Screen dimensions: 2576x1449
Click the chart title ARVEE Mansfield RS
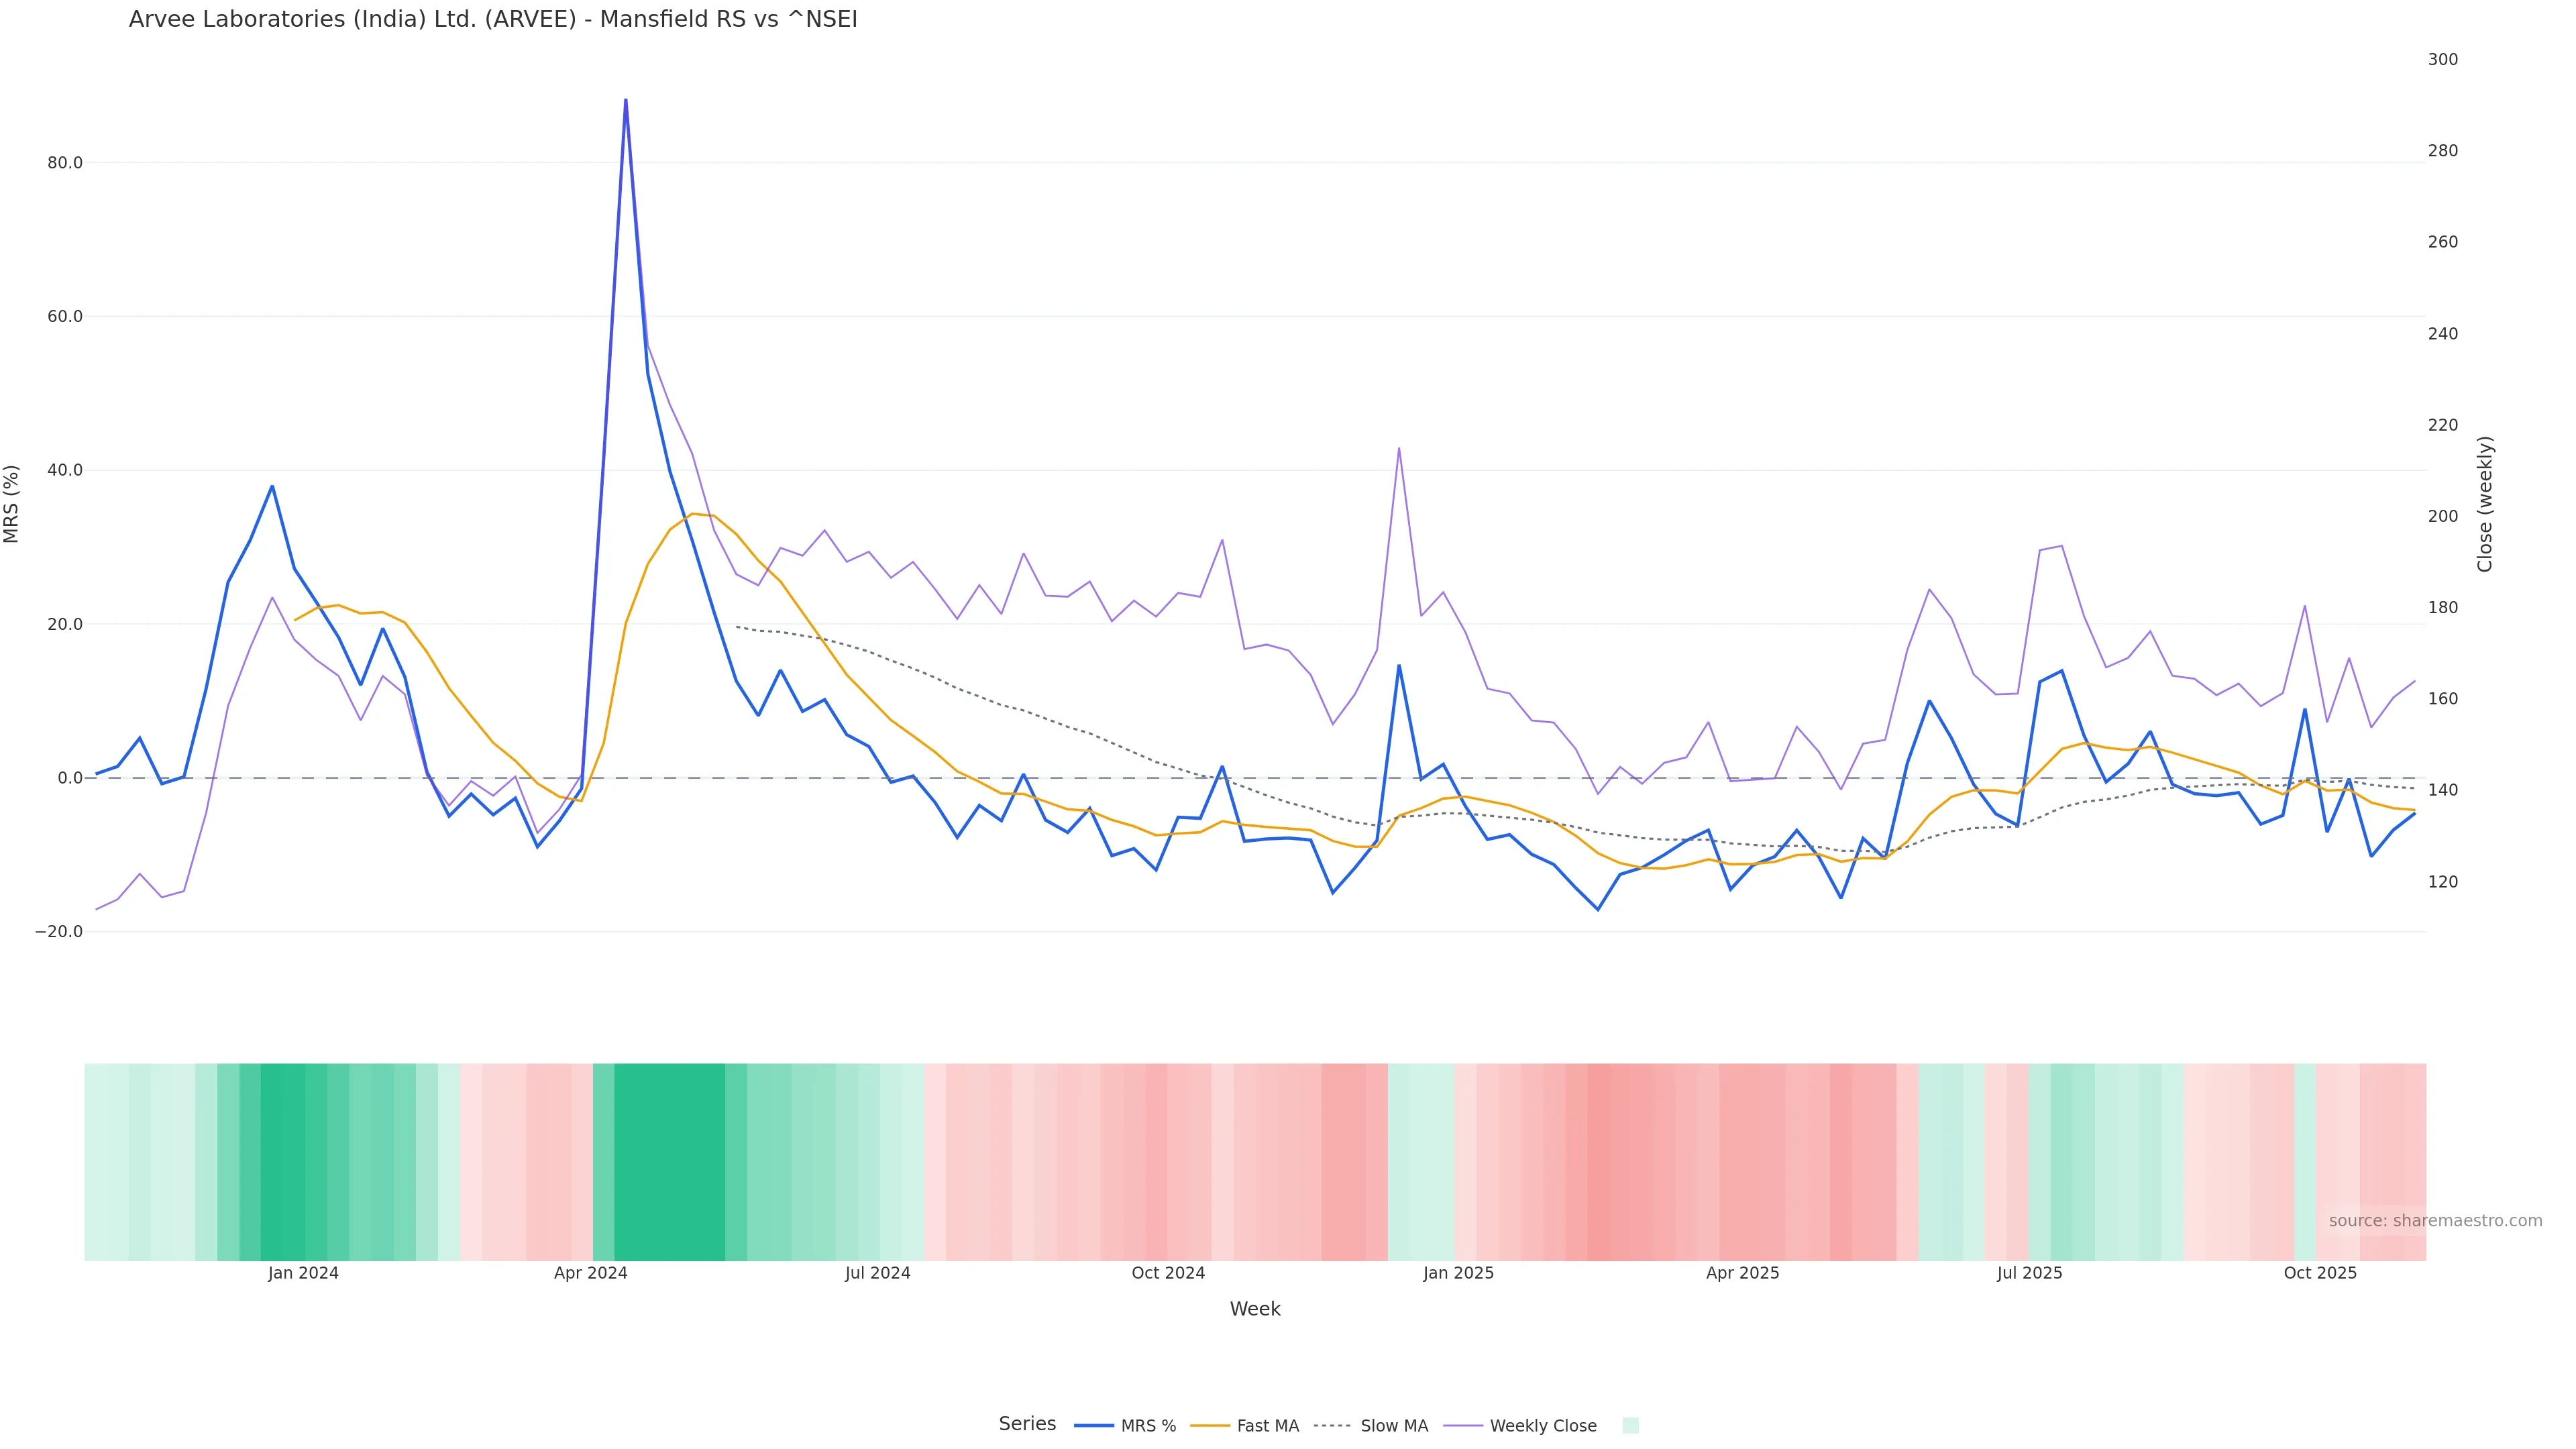tap(493, 20)
